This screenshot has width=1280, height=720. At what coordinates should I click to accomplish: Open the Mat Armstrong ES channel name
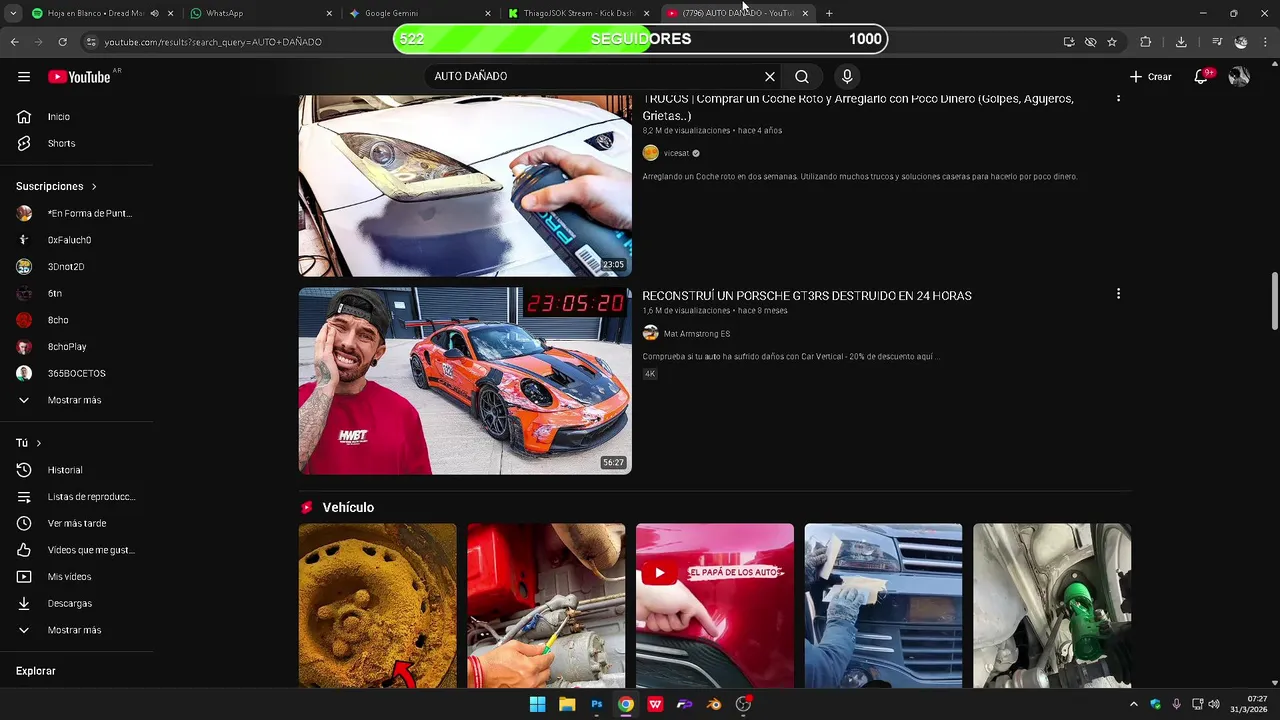[697, 334]
